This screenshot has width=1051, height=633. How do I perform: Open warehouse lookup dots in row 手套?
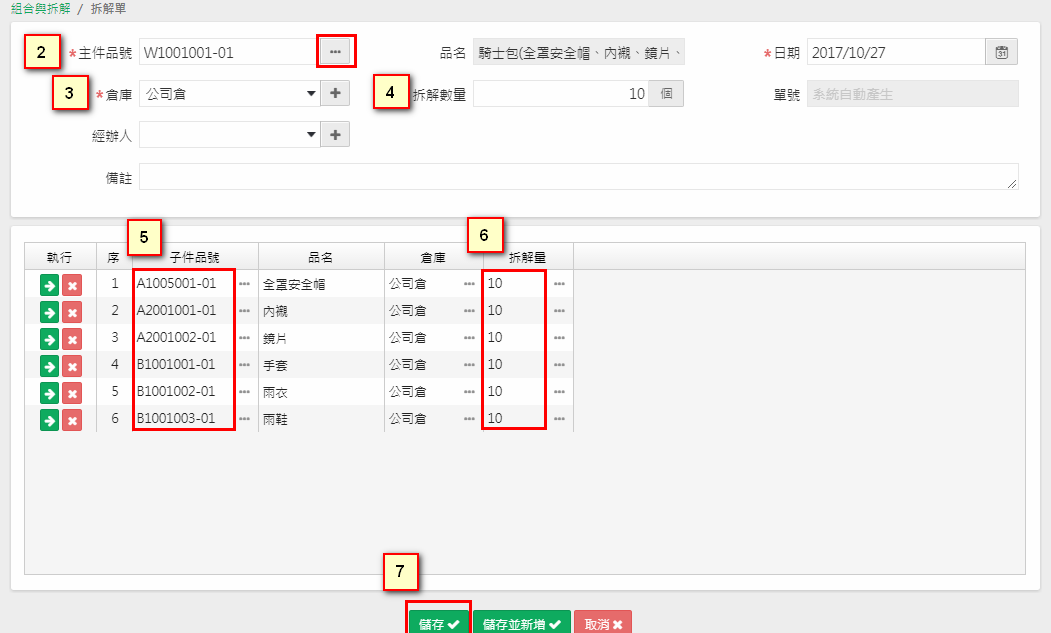tap(469, 364)
